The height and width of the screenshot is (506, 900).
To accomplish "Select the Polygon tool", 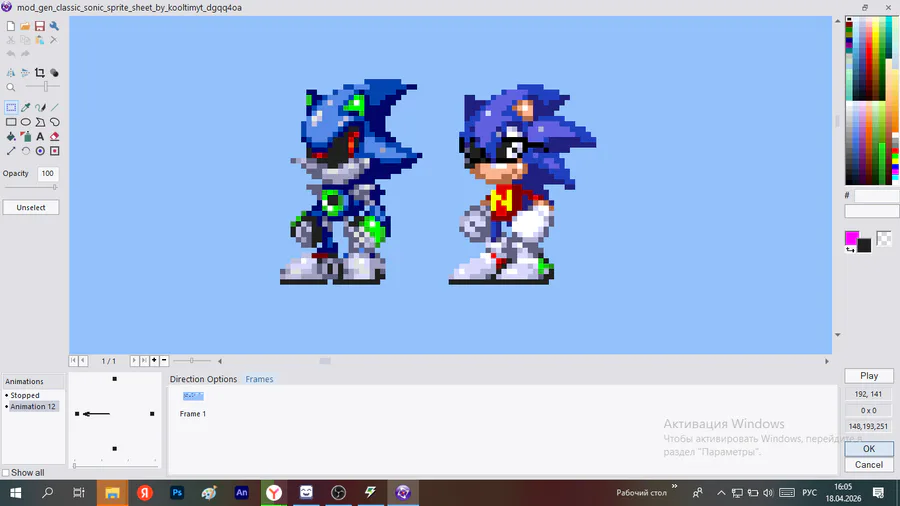I will 40,122.
